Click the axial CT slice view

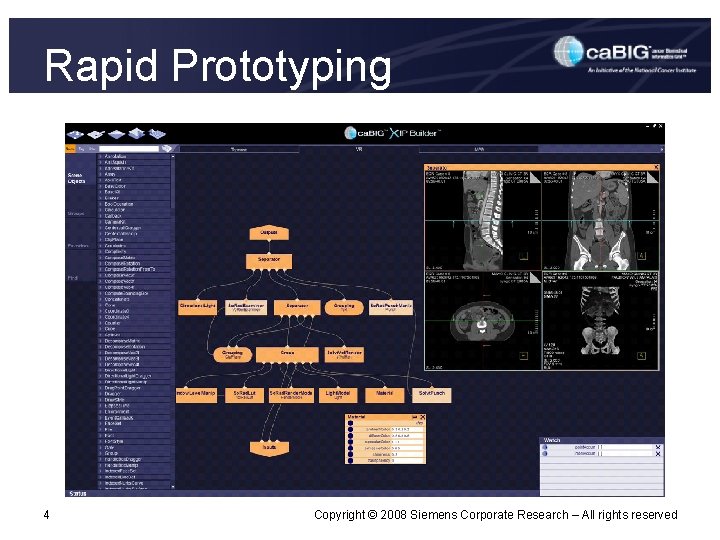pyautogui.click(x=483, y=321)
